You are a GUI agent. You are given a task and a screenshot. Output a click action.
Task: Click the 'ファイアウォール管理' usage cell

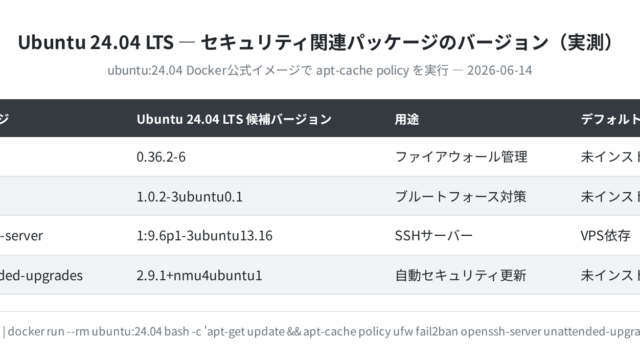point(461,157)
